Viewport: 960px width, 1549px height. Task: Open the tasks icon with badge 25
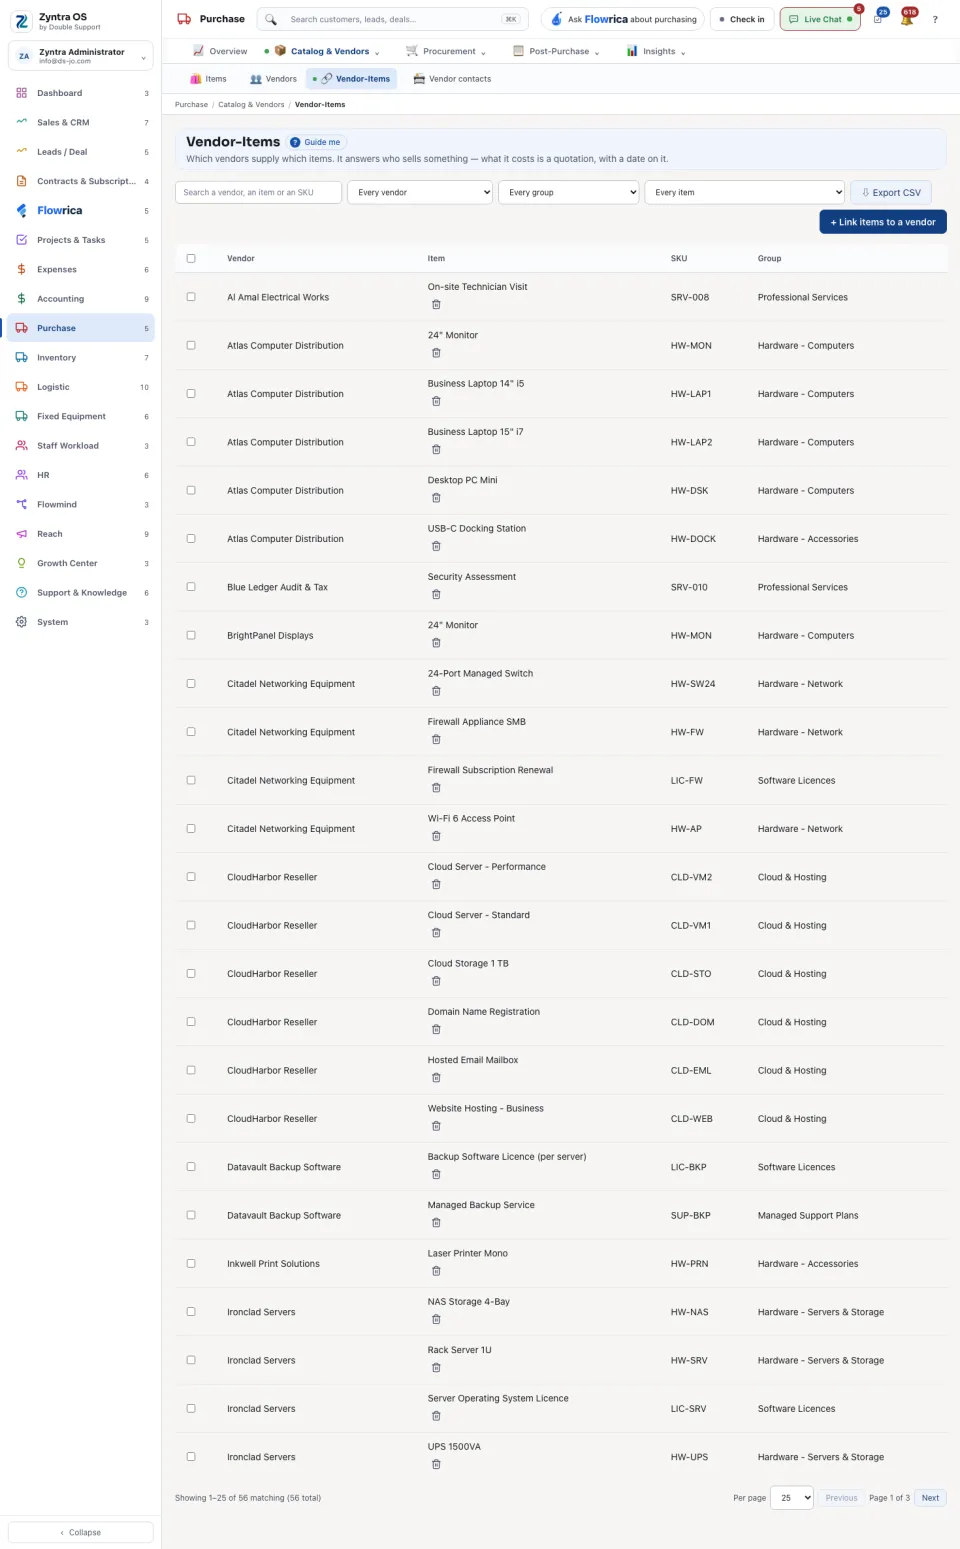[878, 19]
